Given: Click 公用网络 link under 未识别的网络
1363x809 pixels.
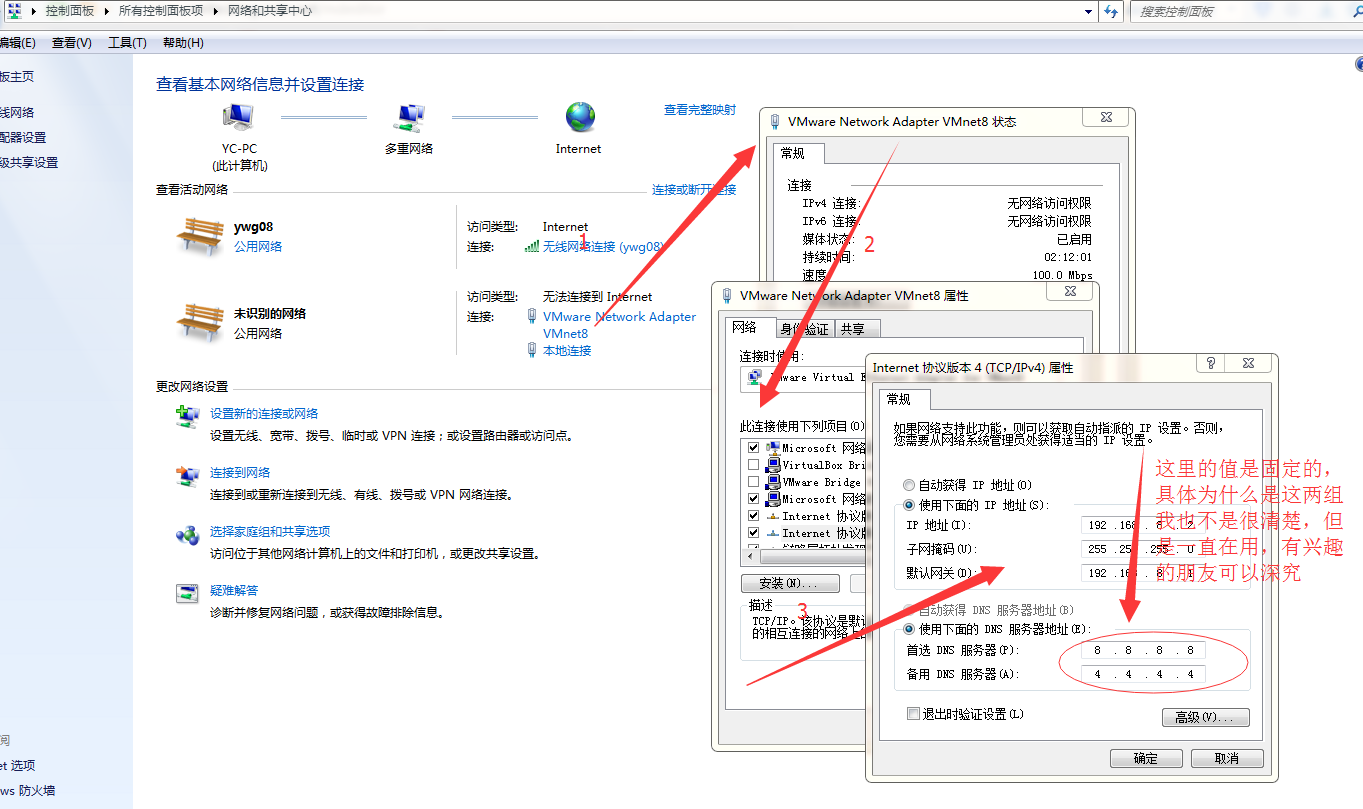Looking at the screenshot, I should point(258,333).
